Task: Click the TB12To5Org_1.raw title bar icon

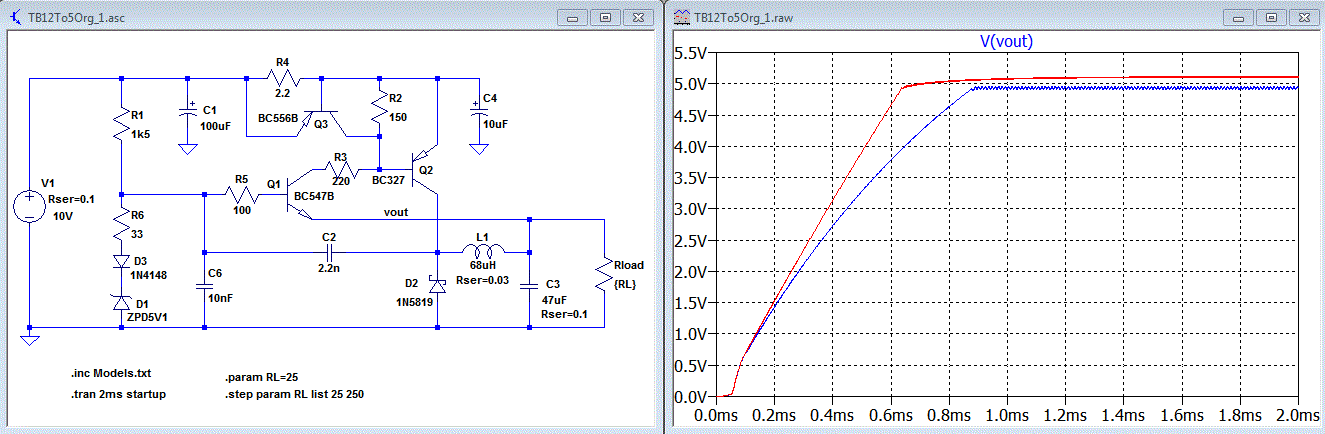Action: [682, 17]
